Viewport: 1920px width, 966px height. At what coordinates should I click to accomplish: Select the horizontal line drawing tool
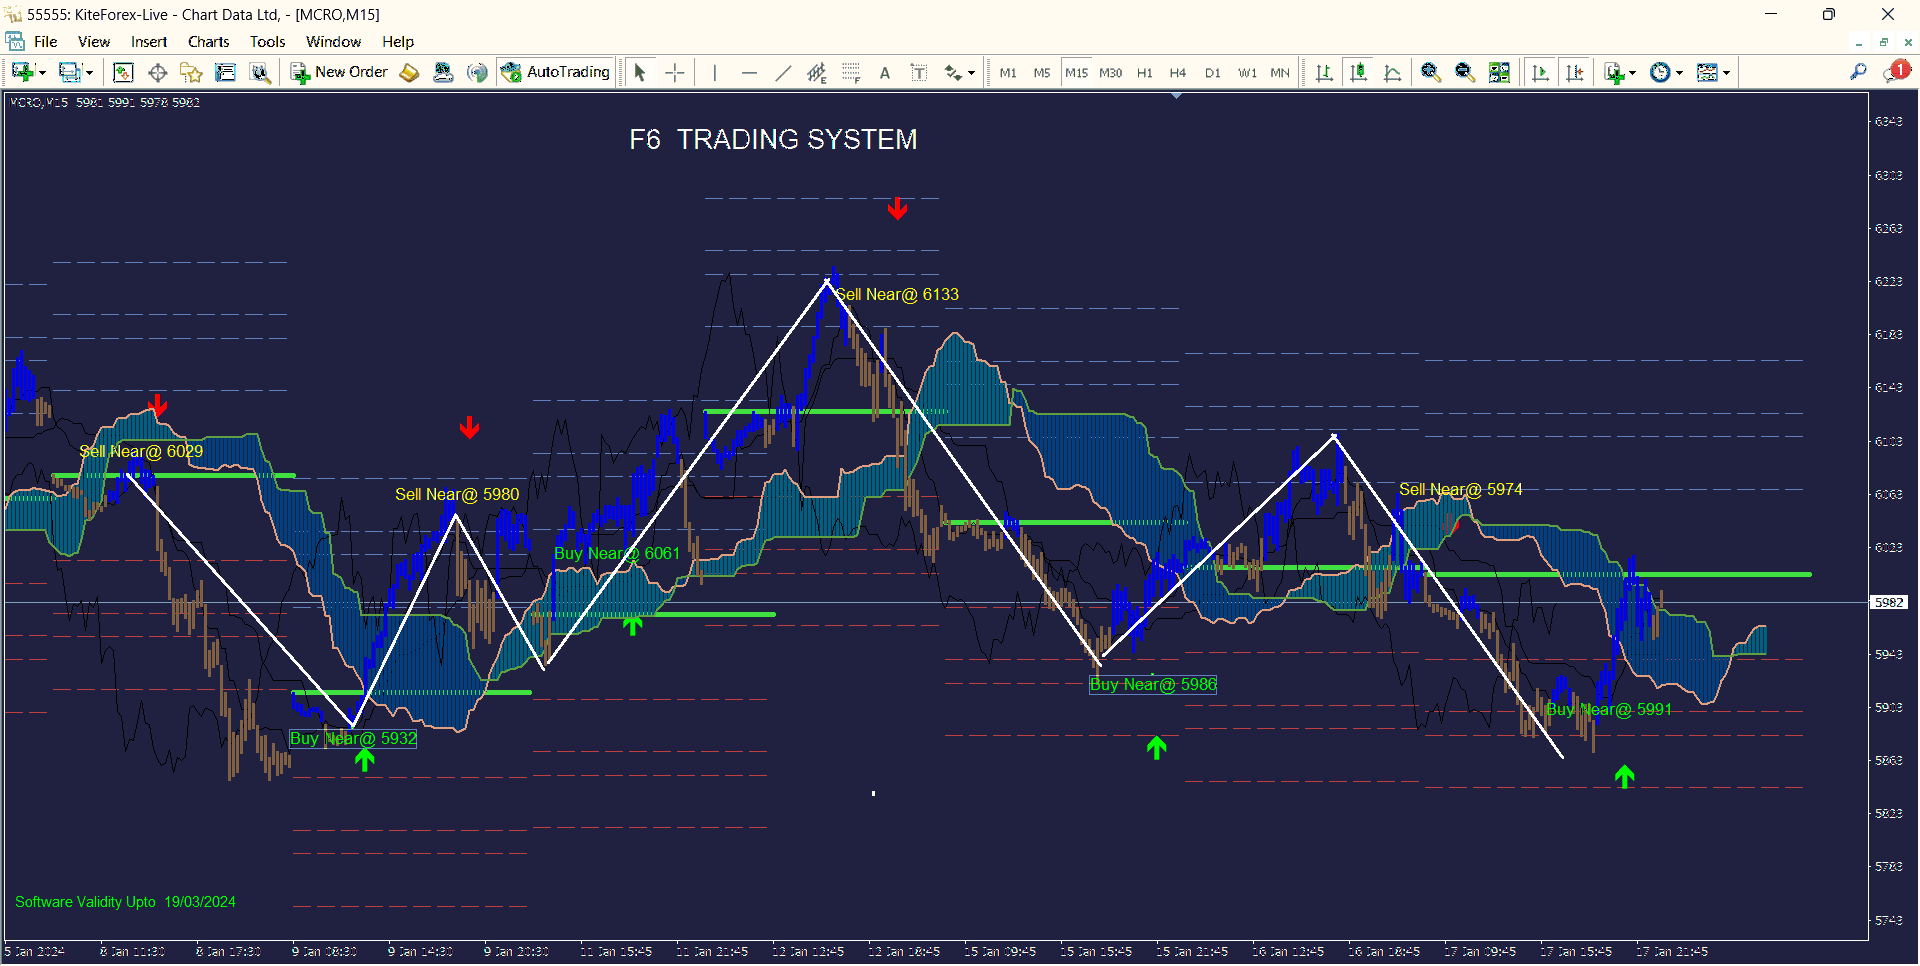click(749, 72)
